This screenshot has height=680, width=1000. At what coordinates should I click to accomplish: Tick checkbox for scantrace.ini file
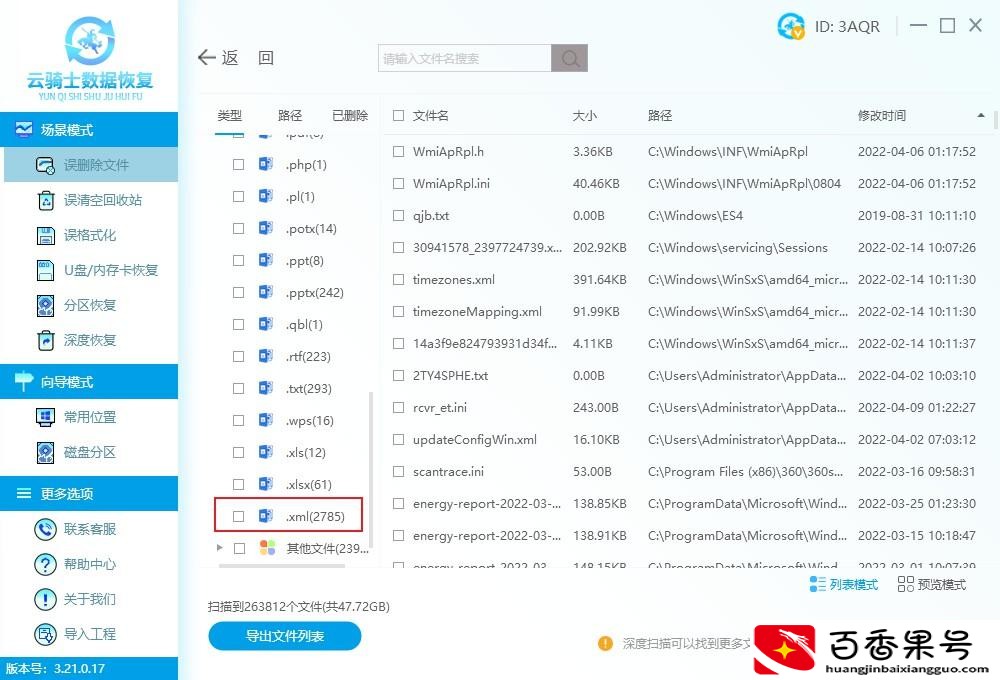399,471
